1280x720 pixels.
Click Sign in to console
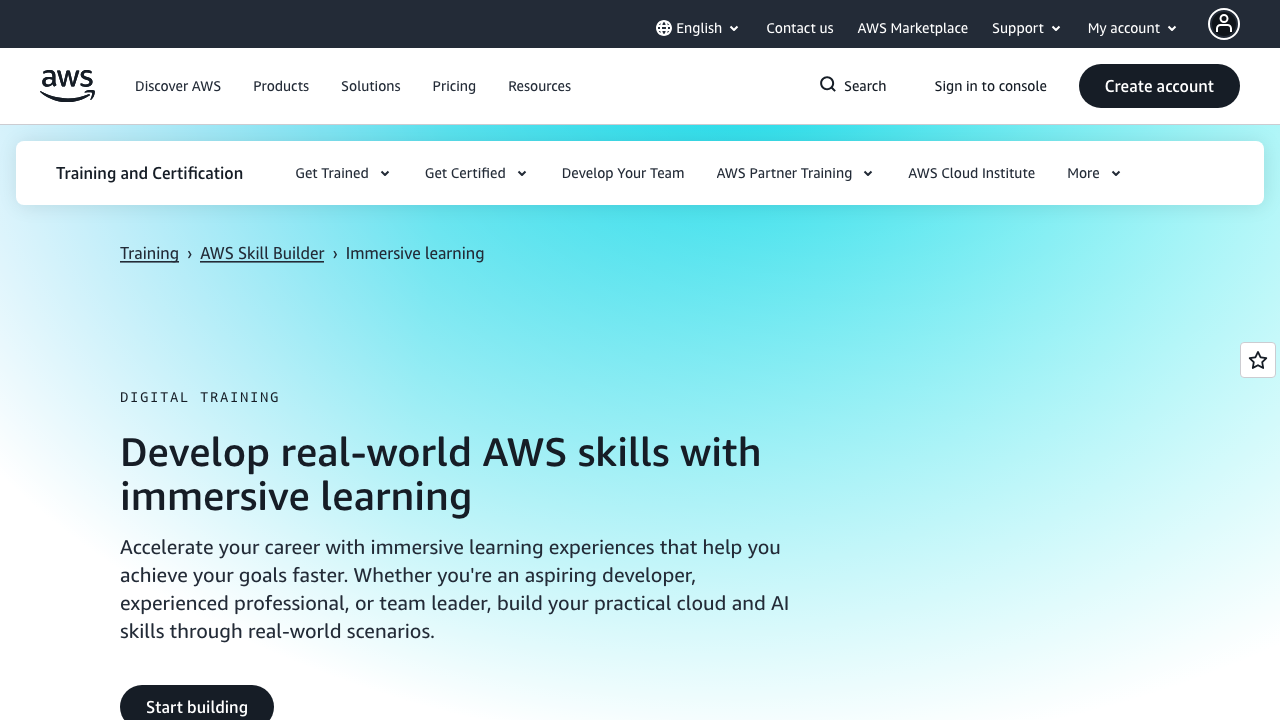991,86
